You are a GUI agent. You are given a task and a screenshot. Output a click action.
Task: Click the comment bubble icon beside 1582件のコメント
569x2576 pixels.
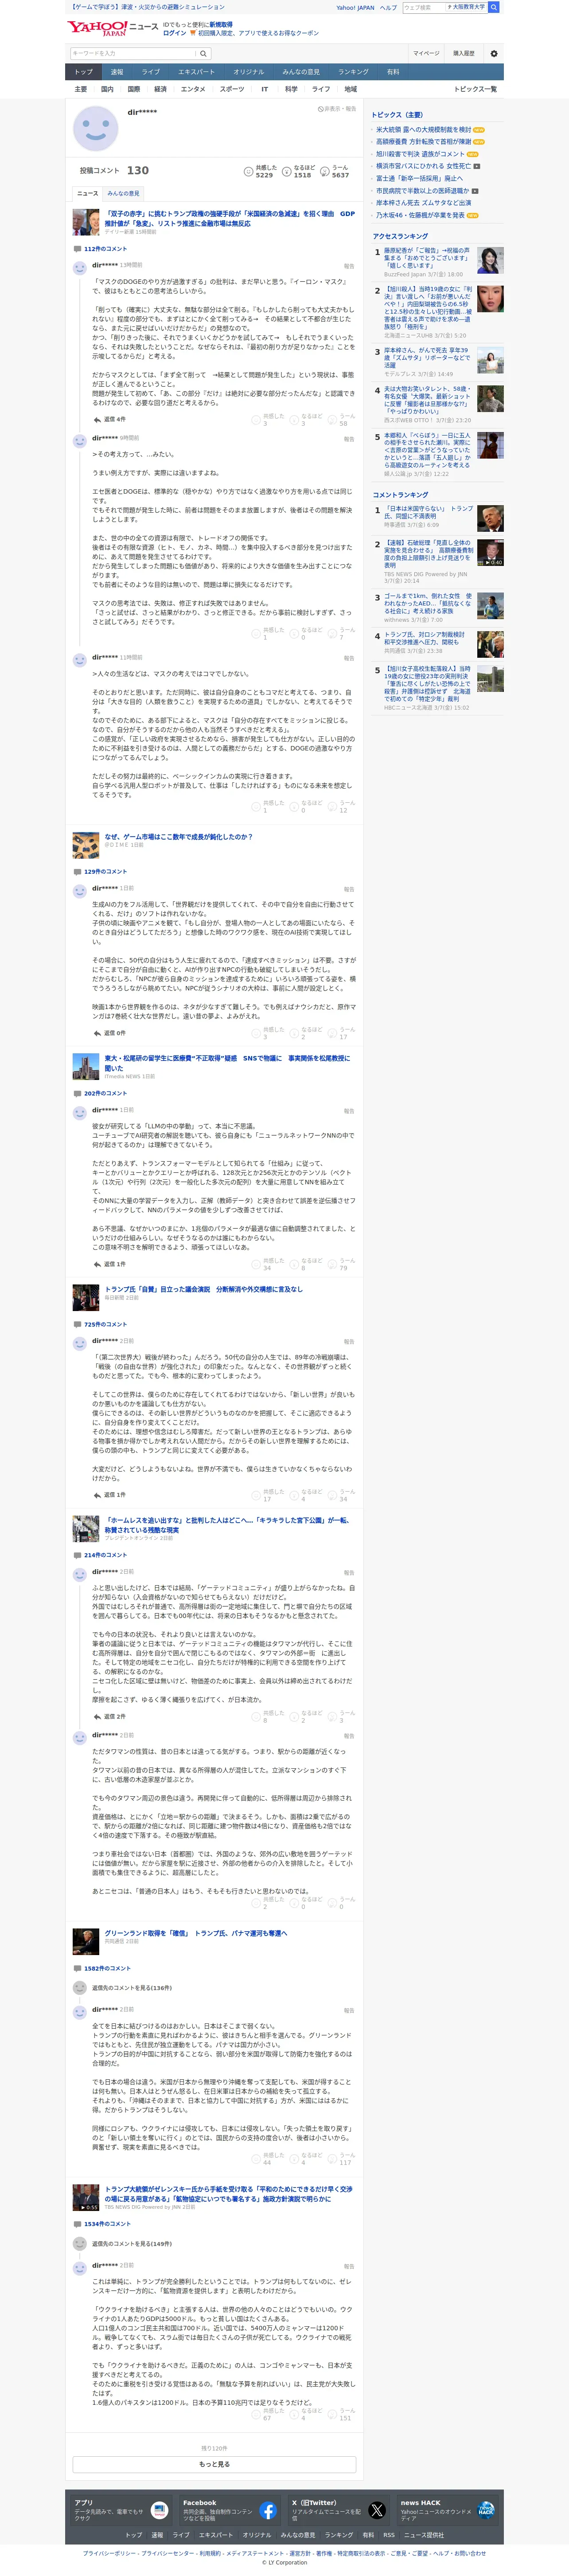click(x=77, y=1969)
